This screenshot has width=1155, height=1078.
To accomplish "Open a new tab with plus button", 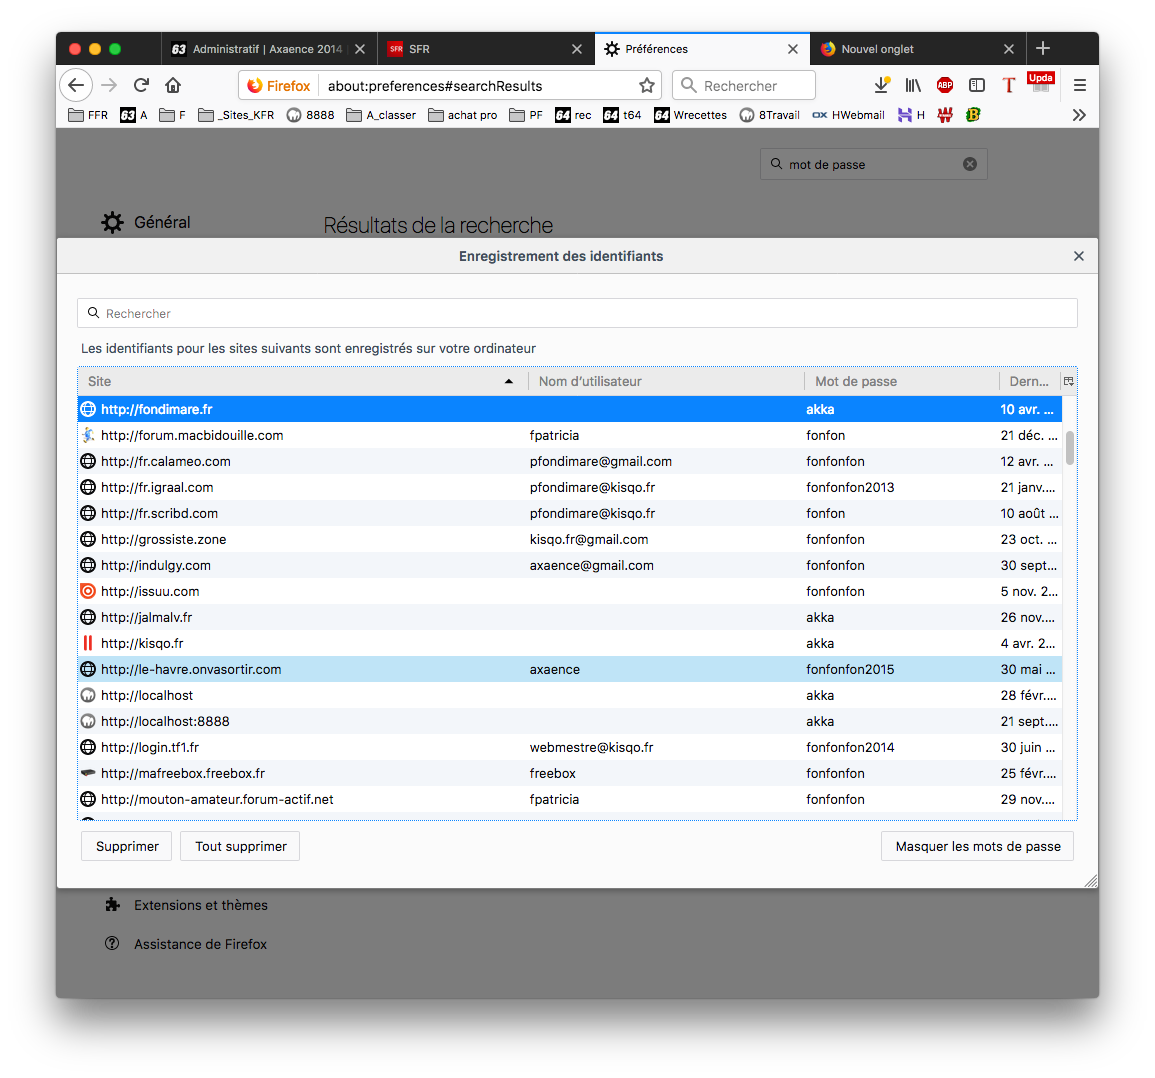I will point(1043,49).
